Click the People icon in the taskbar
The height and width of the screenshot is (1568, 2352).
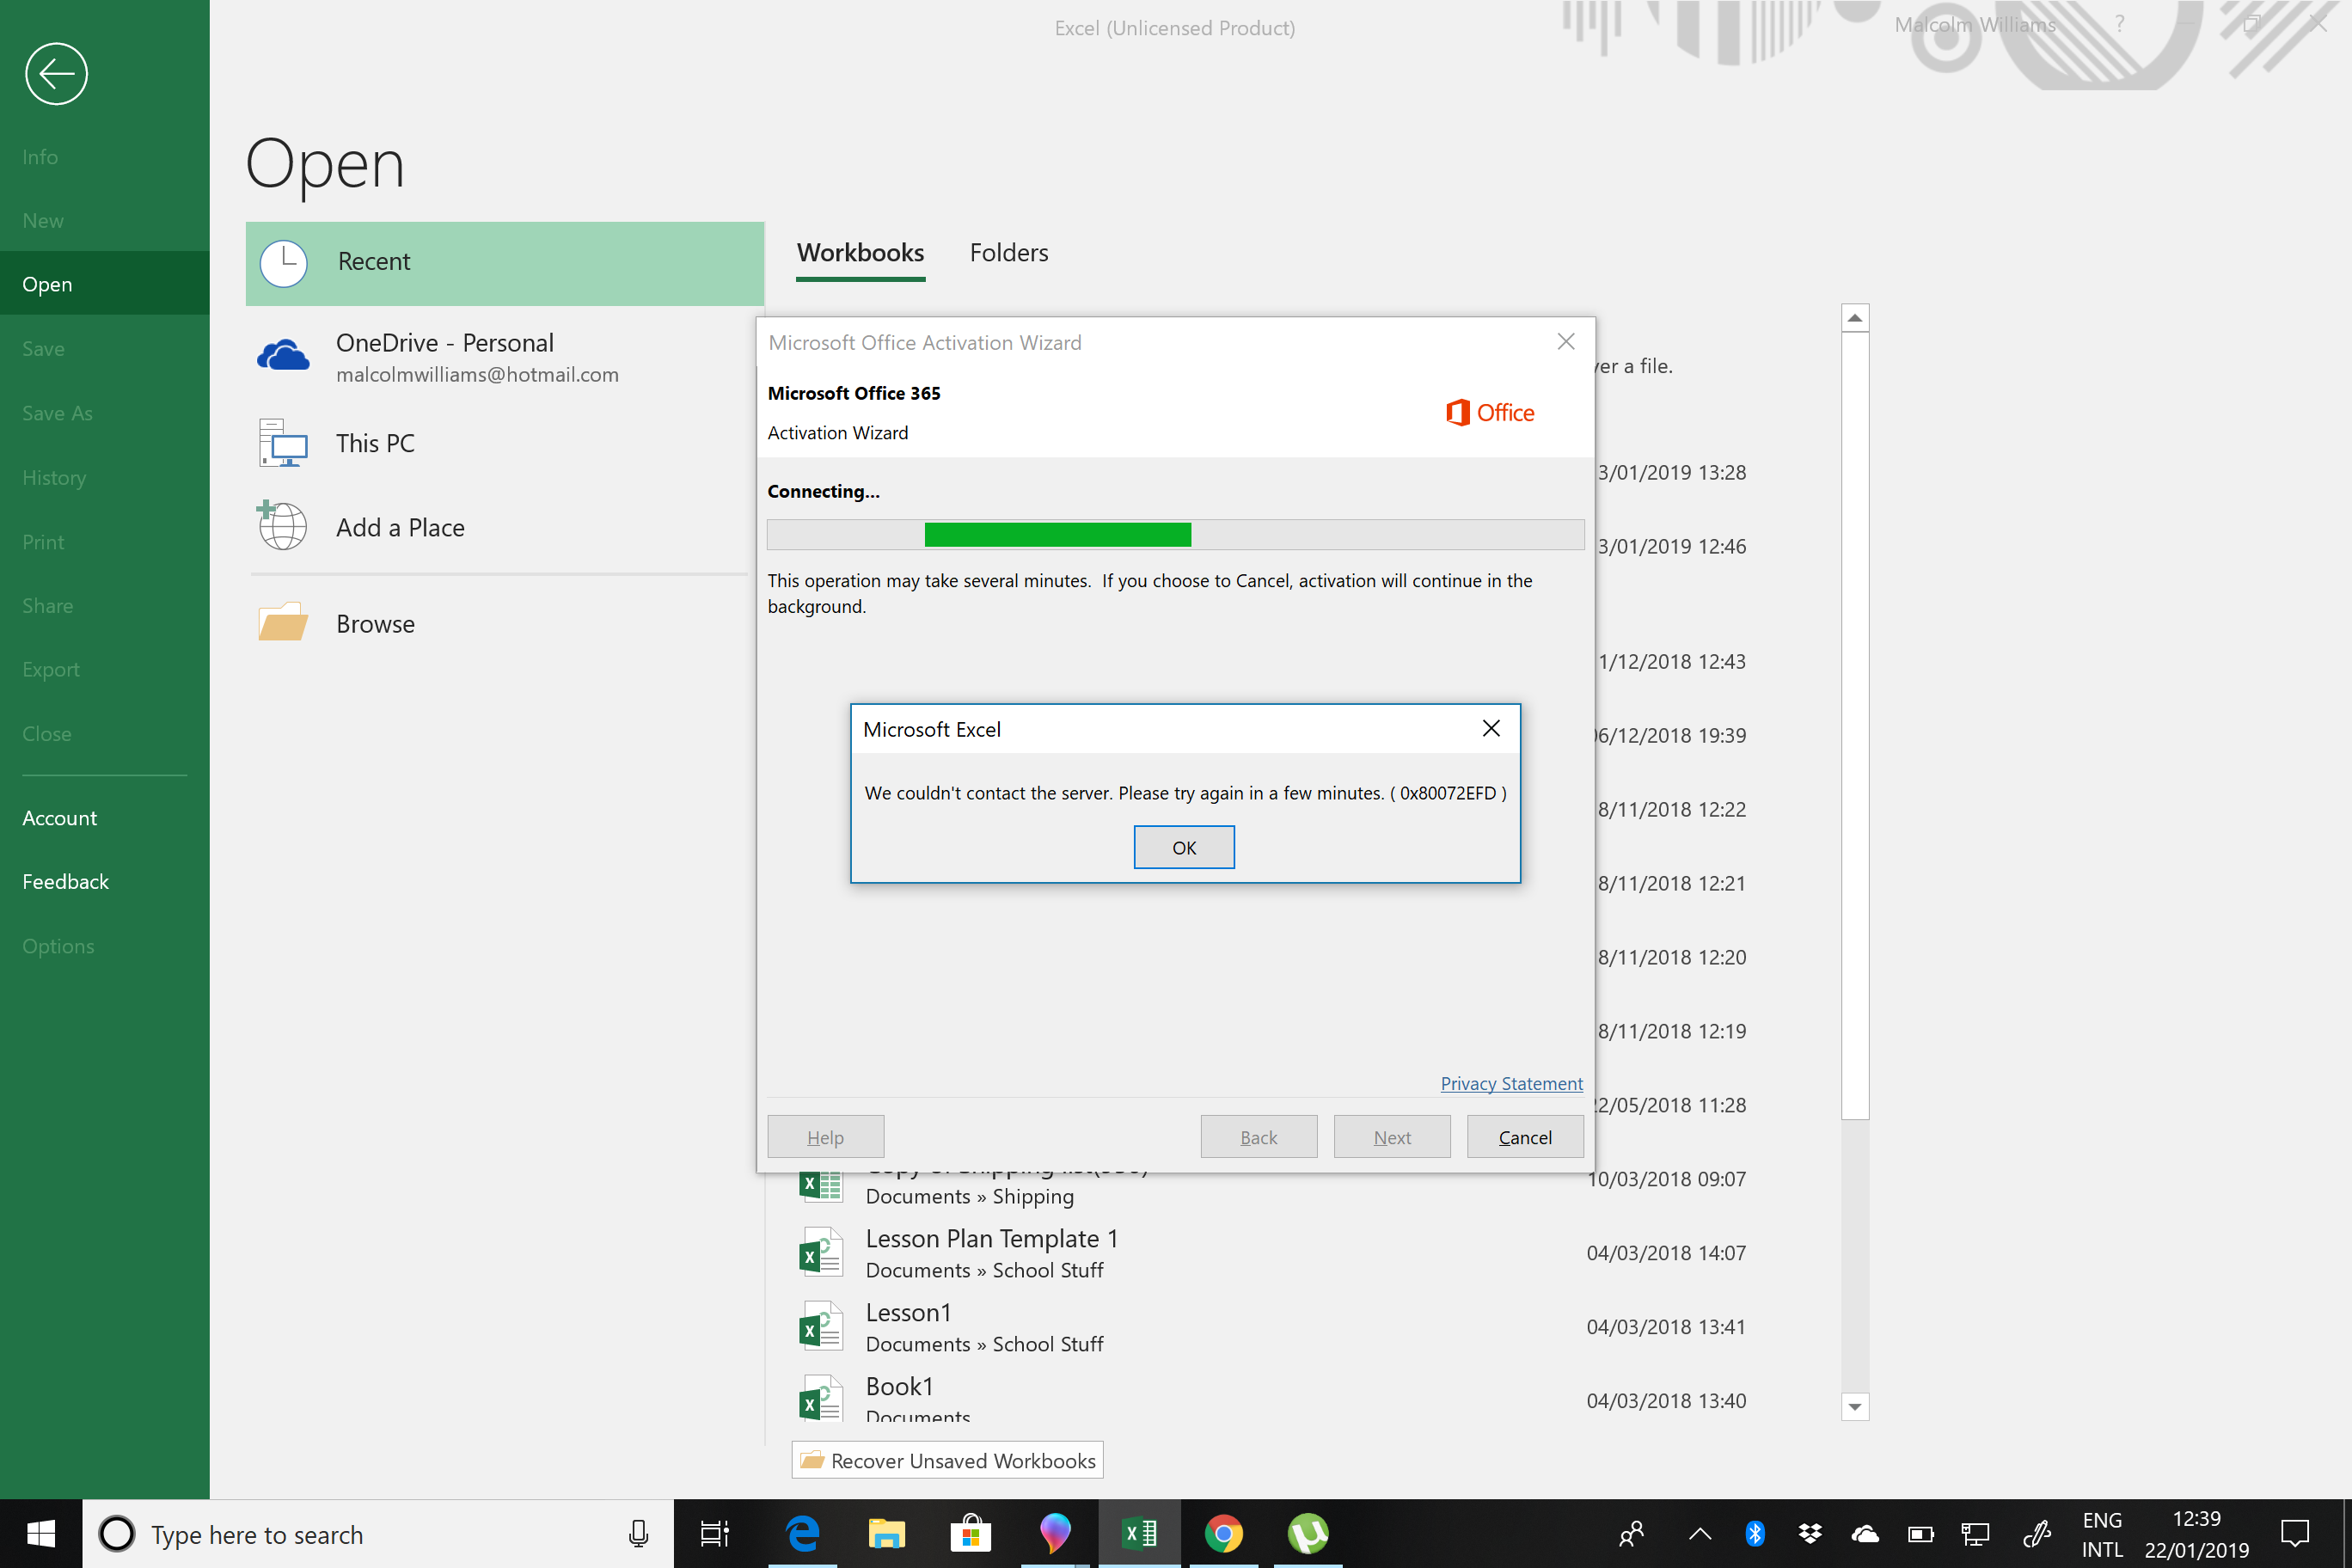pos(1631,1533)
